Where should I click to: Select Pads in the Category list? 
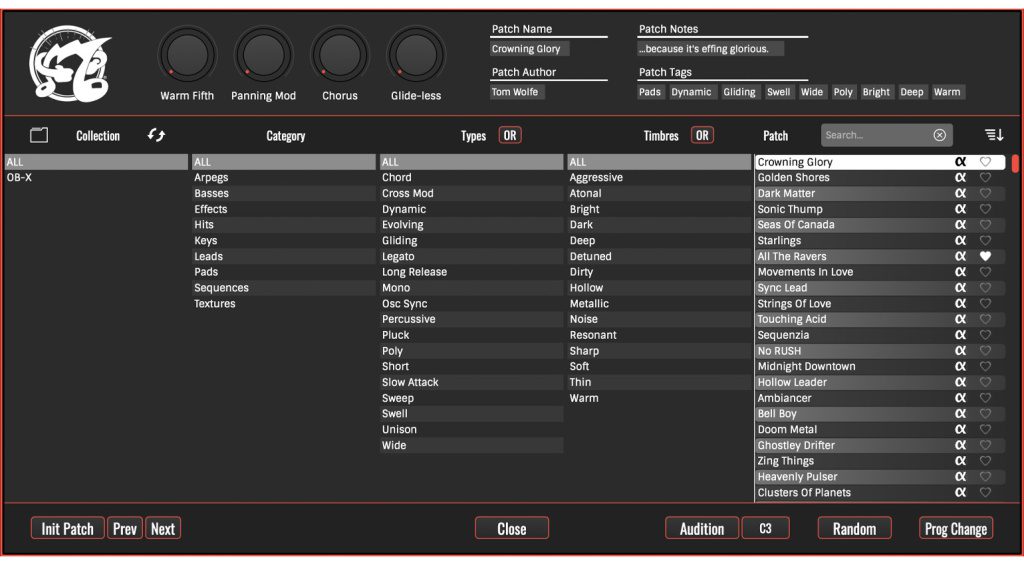(x=206, y=272)
